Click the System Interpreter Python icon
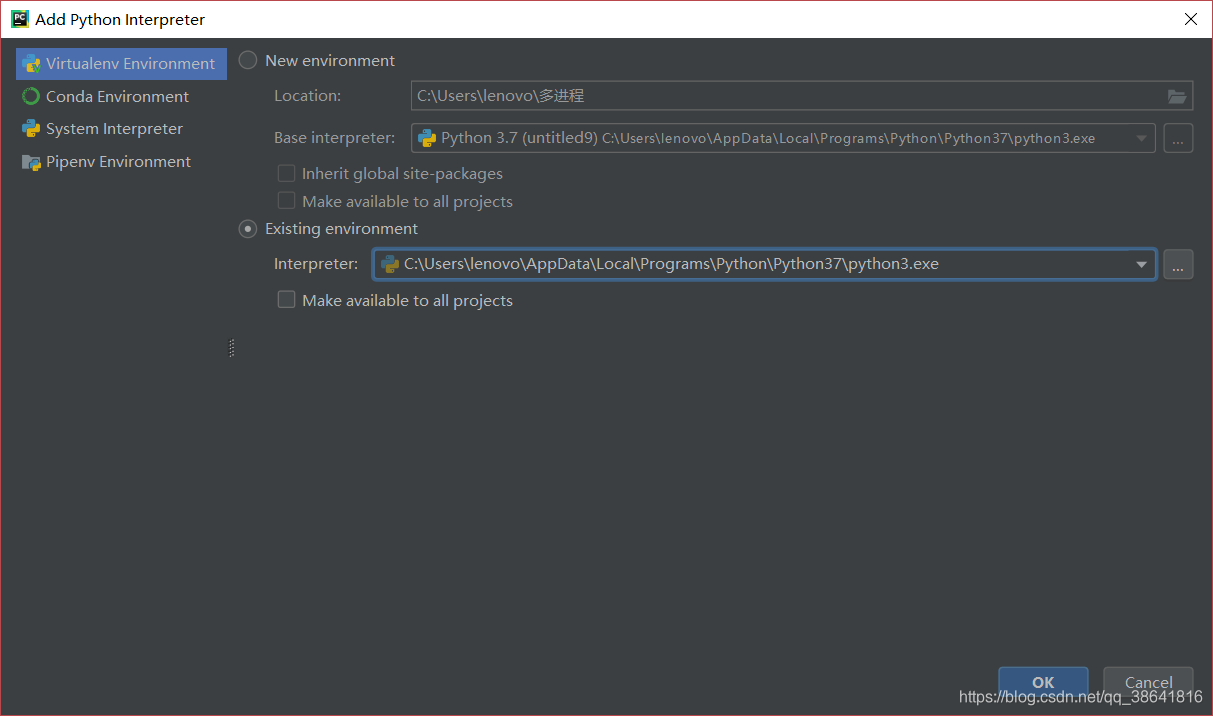The height and width of the screenshot is (716, 1213). point(31,129)
